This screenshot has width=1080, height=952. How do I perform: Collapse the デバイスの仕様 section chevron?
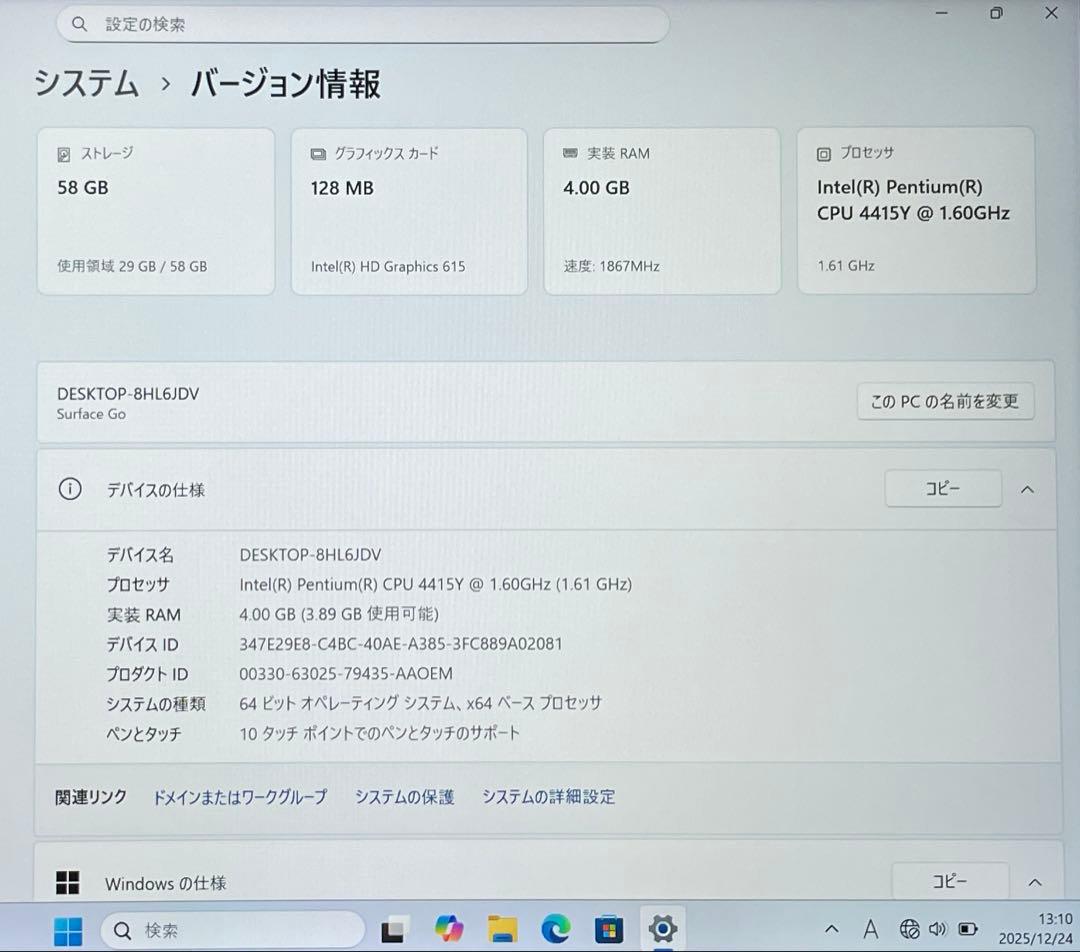[1028, 489]
